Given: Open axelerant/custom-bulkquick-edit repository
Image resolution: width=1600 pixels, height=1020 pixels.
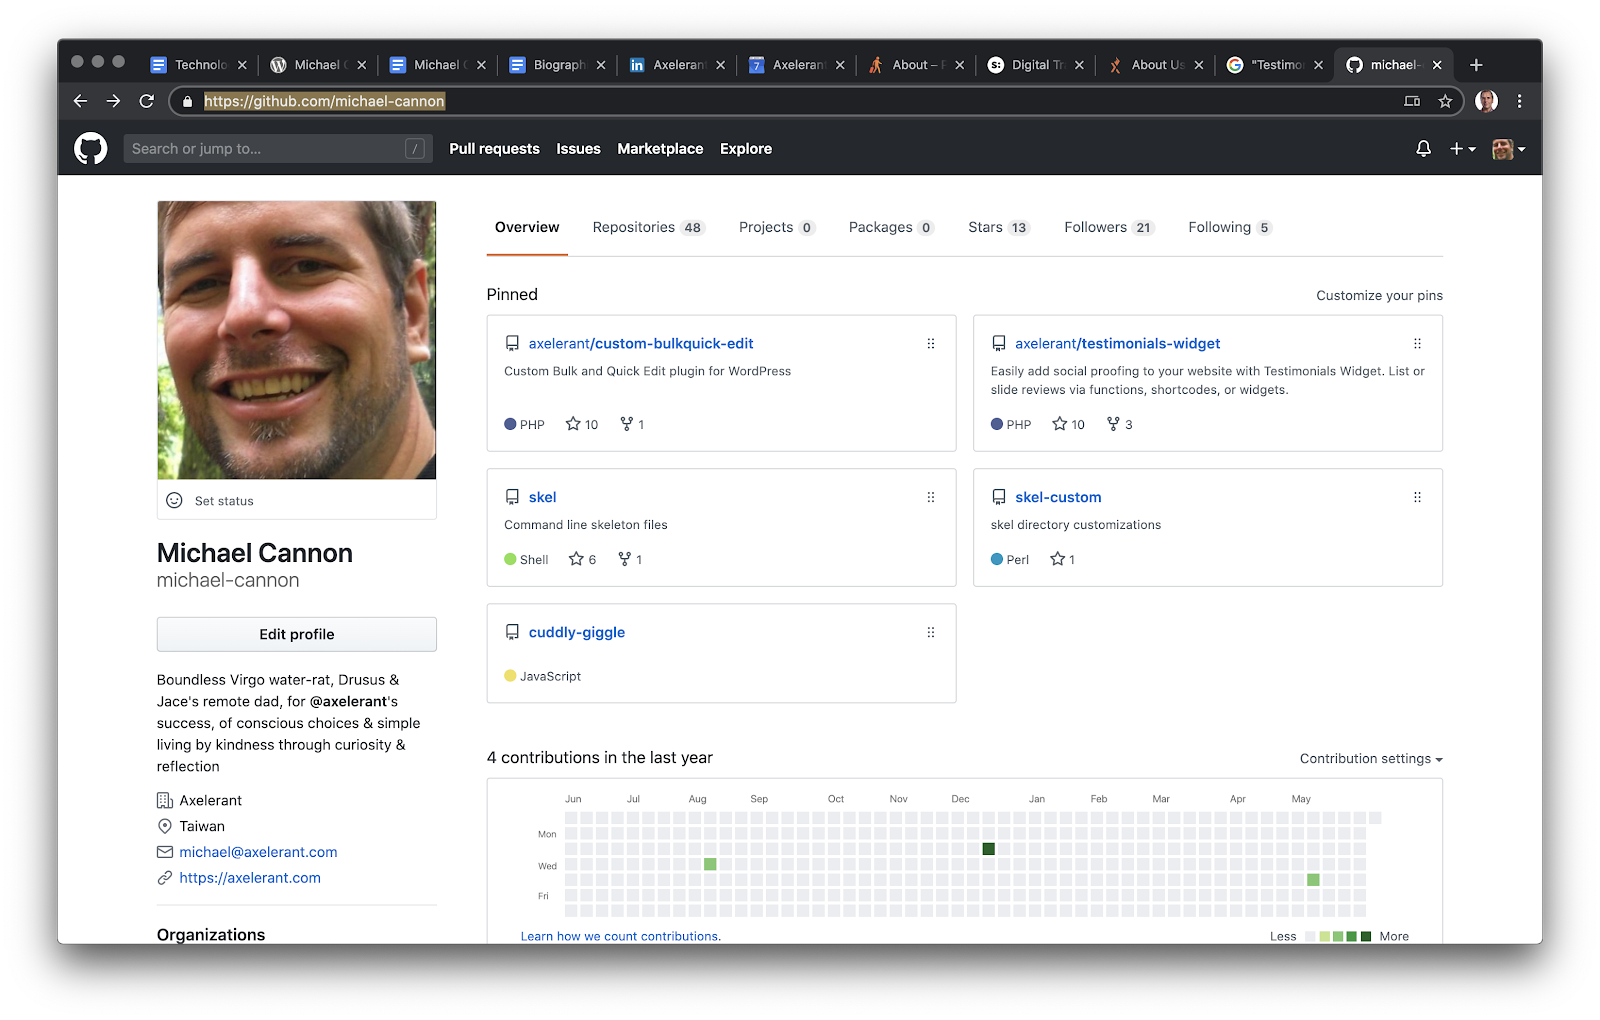Looking at the screenshot, I should [x=641, y=344].
